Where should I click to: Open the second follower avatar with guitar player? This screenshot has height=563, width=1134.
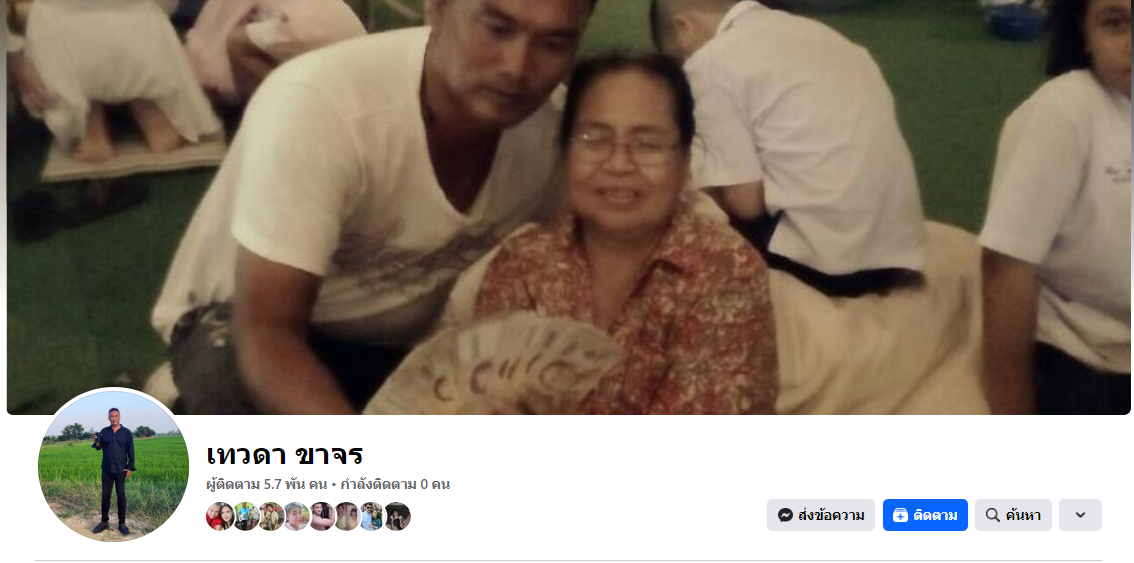(x=246, y=516)
